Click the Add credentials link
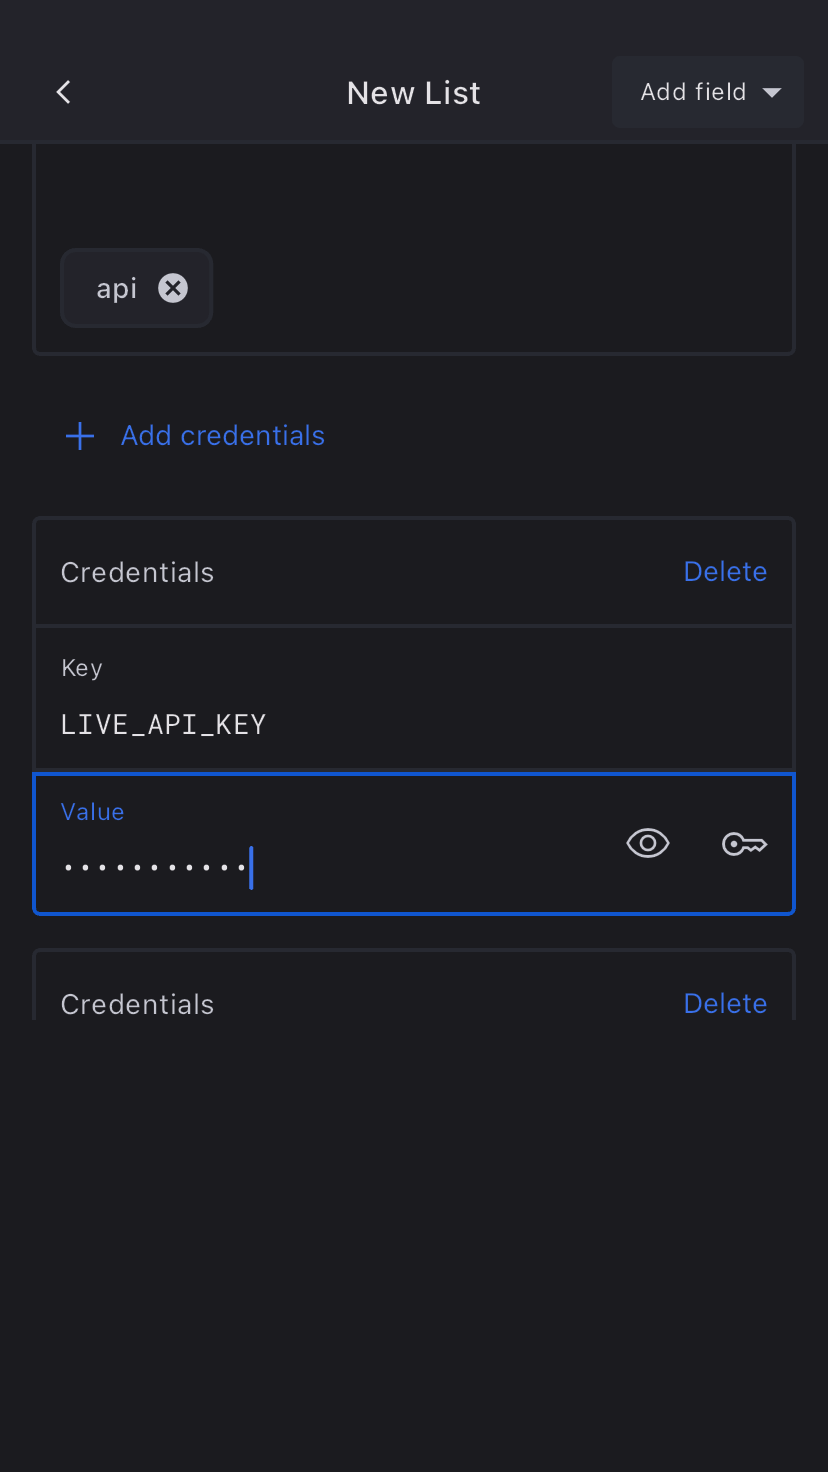The image size is (828, 1472). click(222, 436)
